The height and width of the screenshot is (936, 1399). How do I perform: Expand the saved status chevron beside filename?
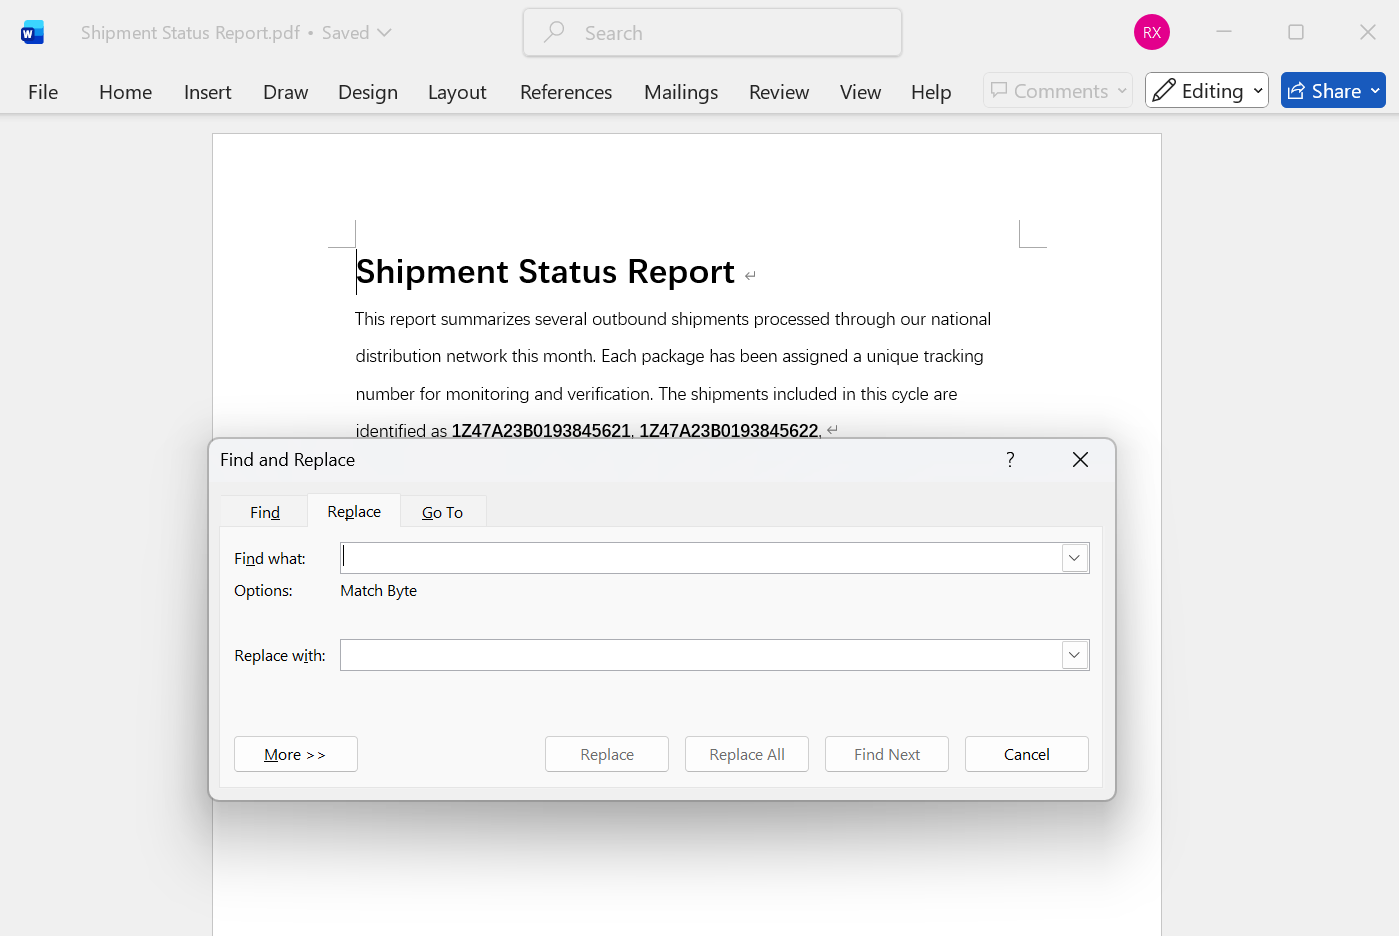[385, 33]
